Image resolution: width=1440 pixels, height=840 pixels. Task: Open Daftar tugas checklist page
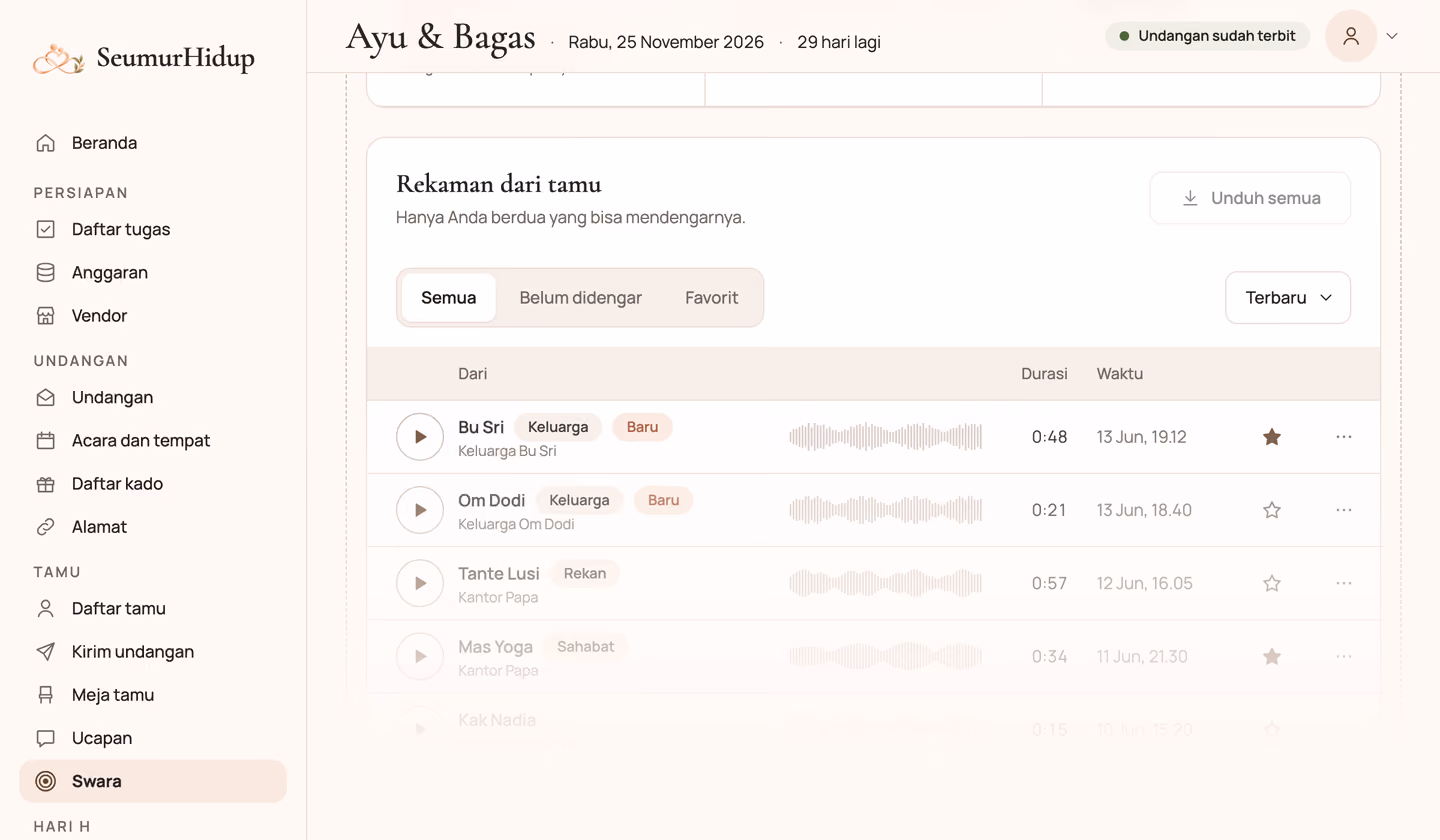click(x=152, y=229)
